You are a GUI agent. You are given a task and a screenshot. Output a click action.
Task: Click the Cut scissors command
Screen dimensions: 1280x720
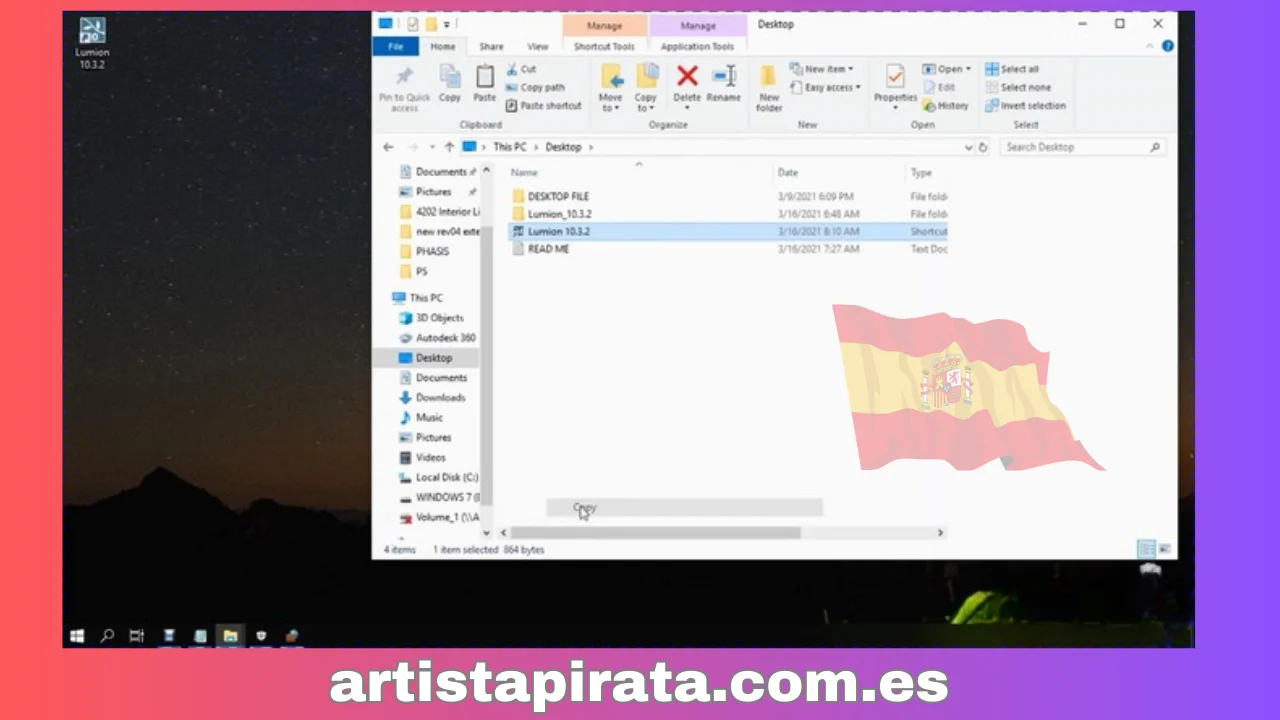(x=521, y=69)
